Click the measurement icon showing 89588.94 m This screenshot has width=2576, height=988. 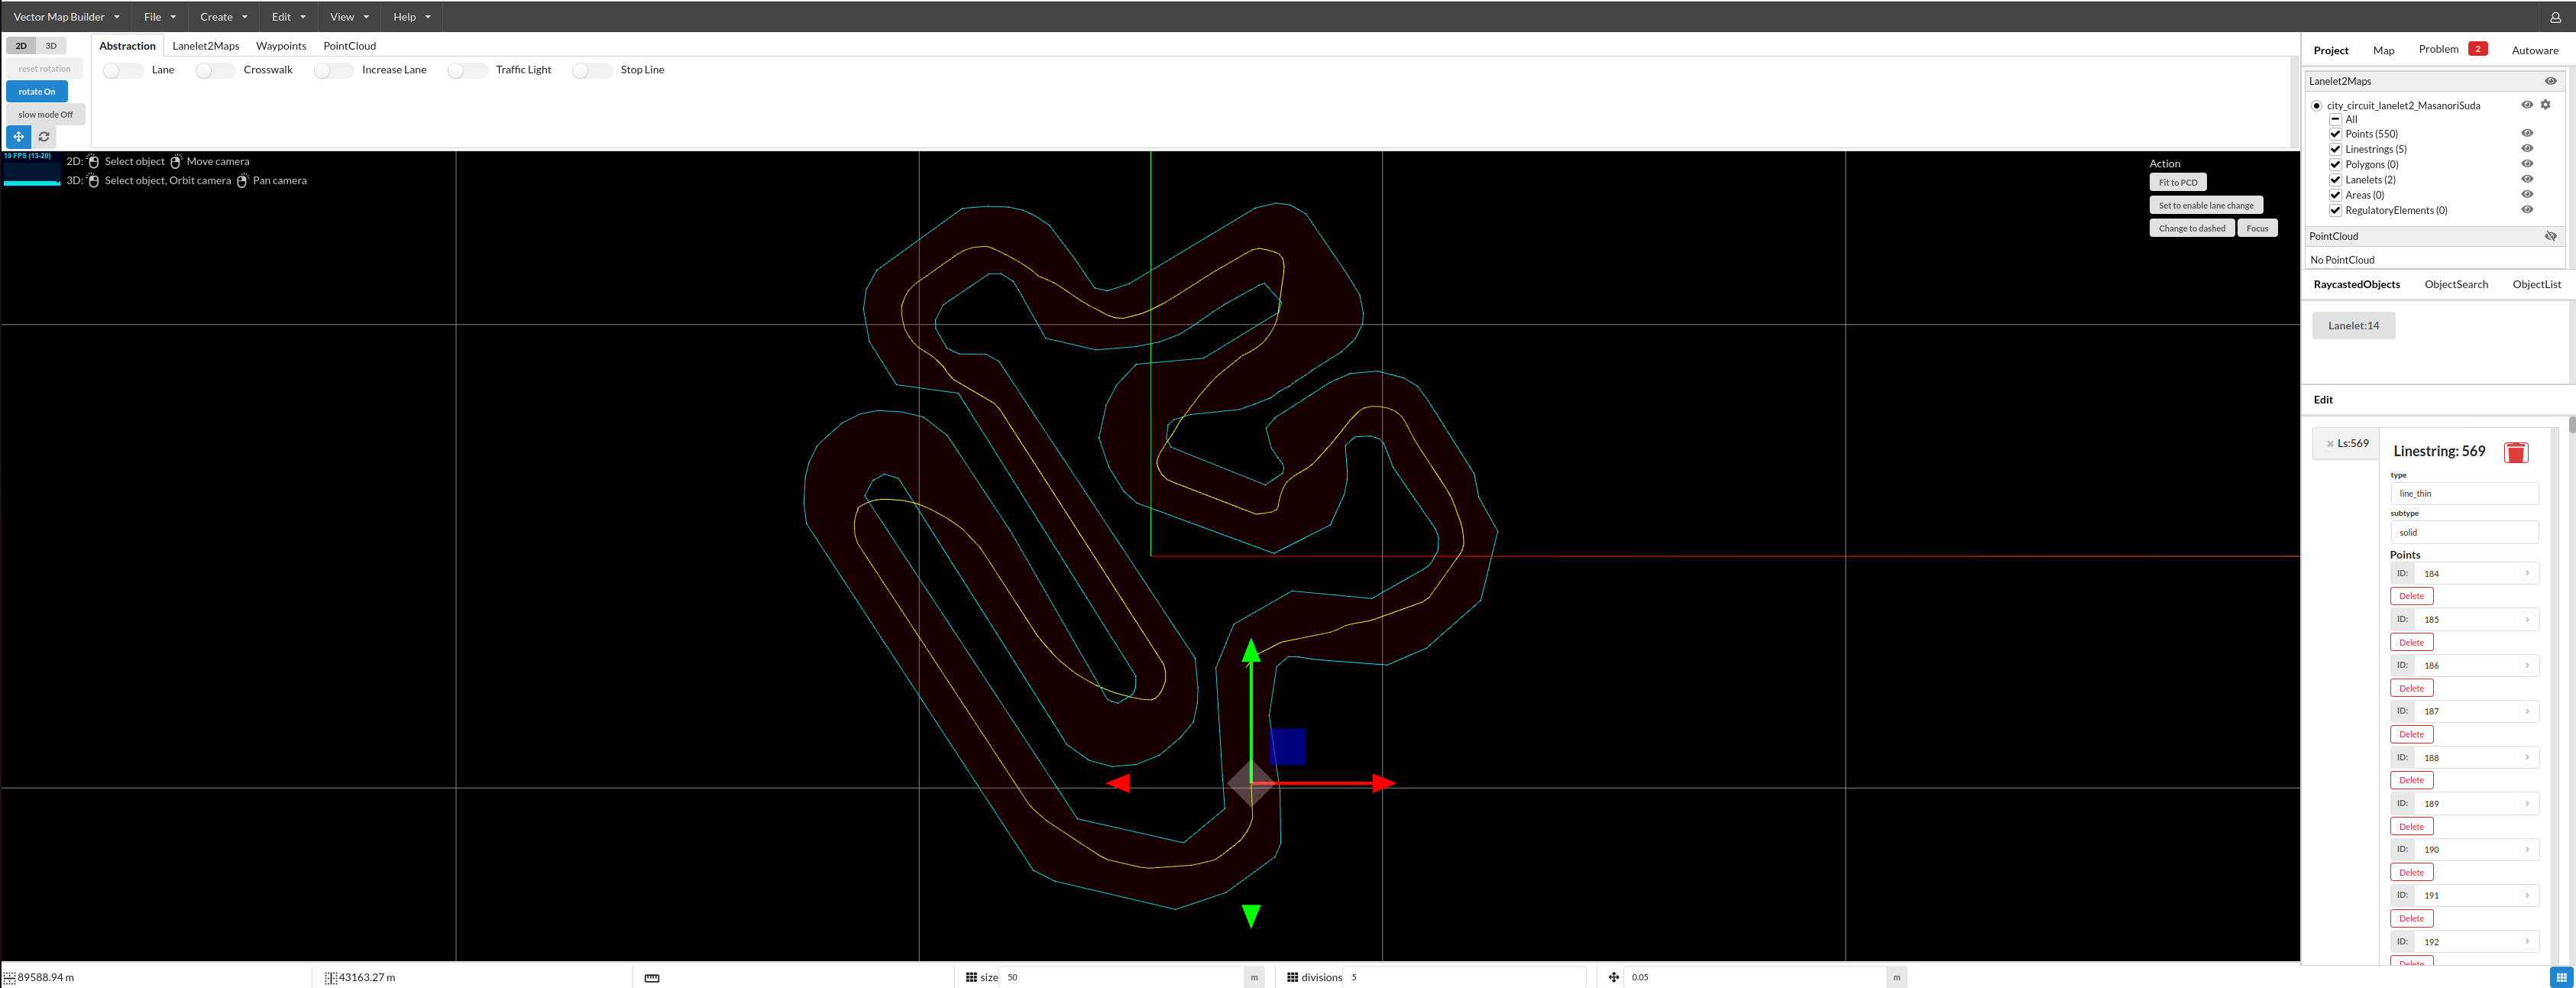click(10, 977)
